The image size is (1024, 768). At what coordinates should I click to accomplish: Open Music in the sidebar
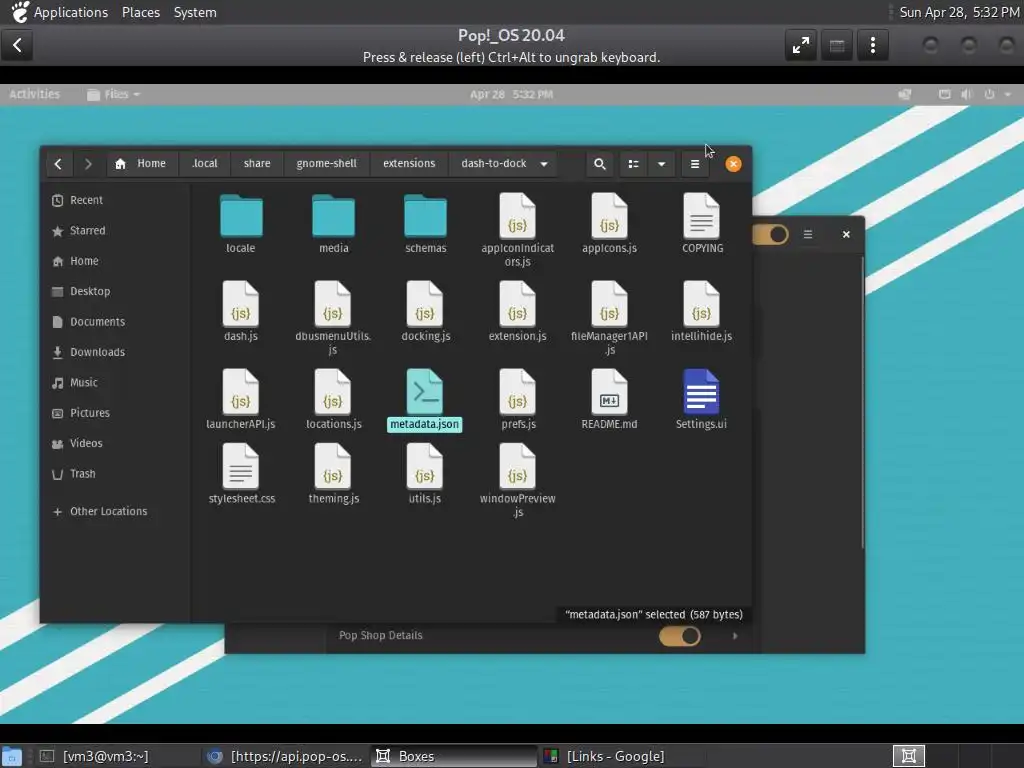[115, 383]
